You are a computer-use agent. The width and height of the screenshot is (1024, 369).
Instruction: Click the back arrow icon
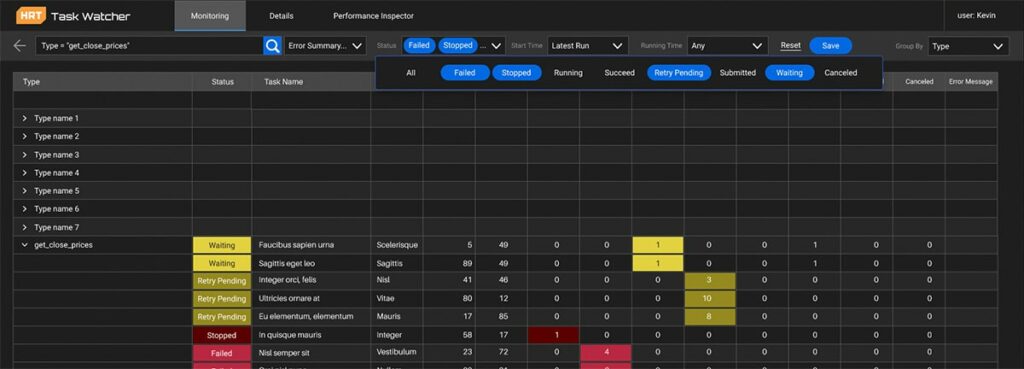(x=20, y=46)
